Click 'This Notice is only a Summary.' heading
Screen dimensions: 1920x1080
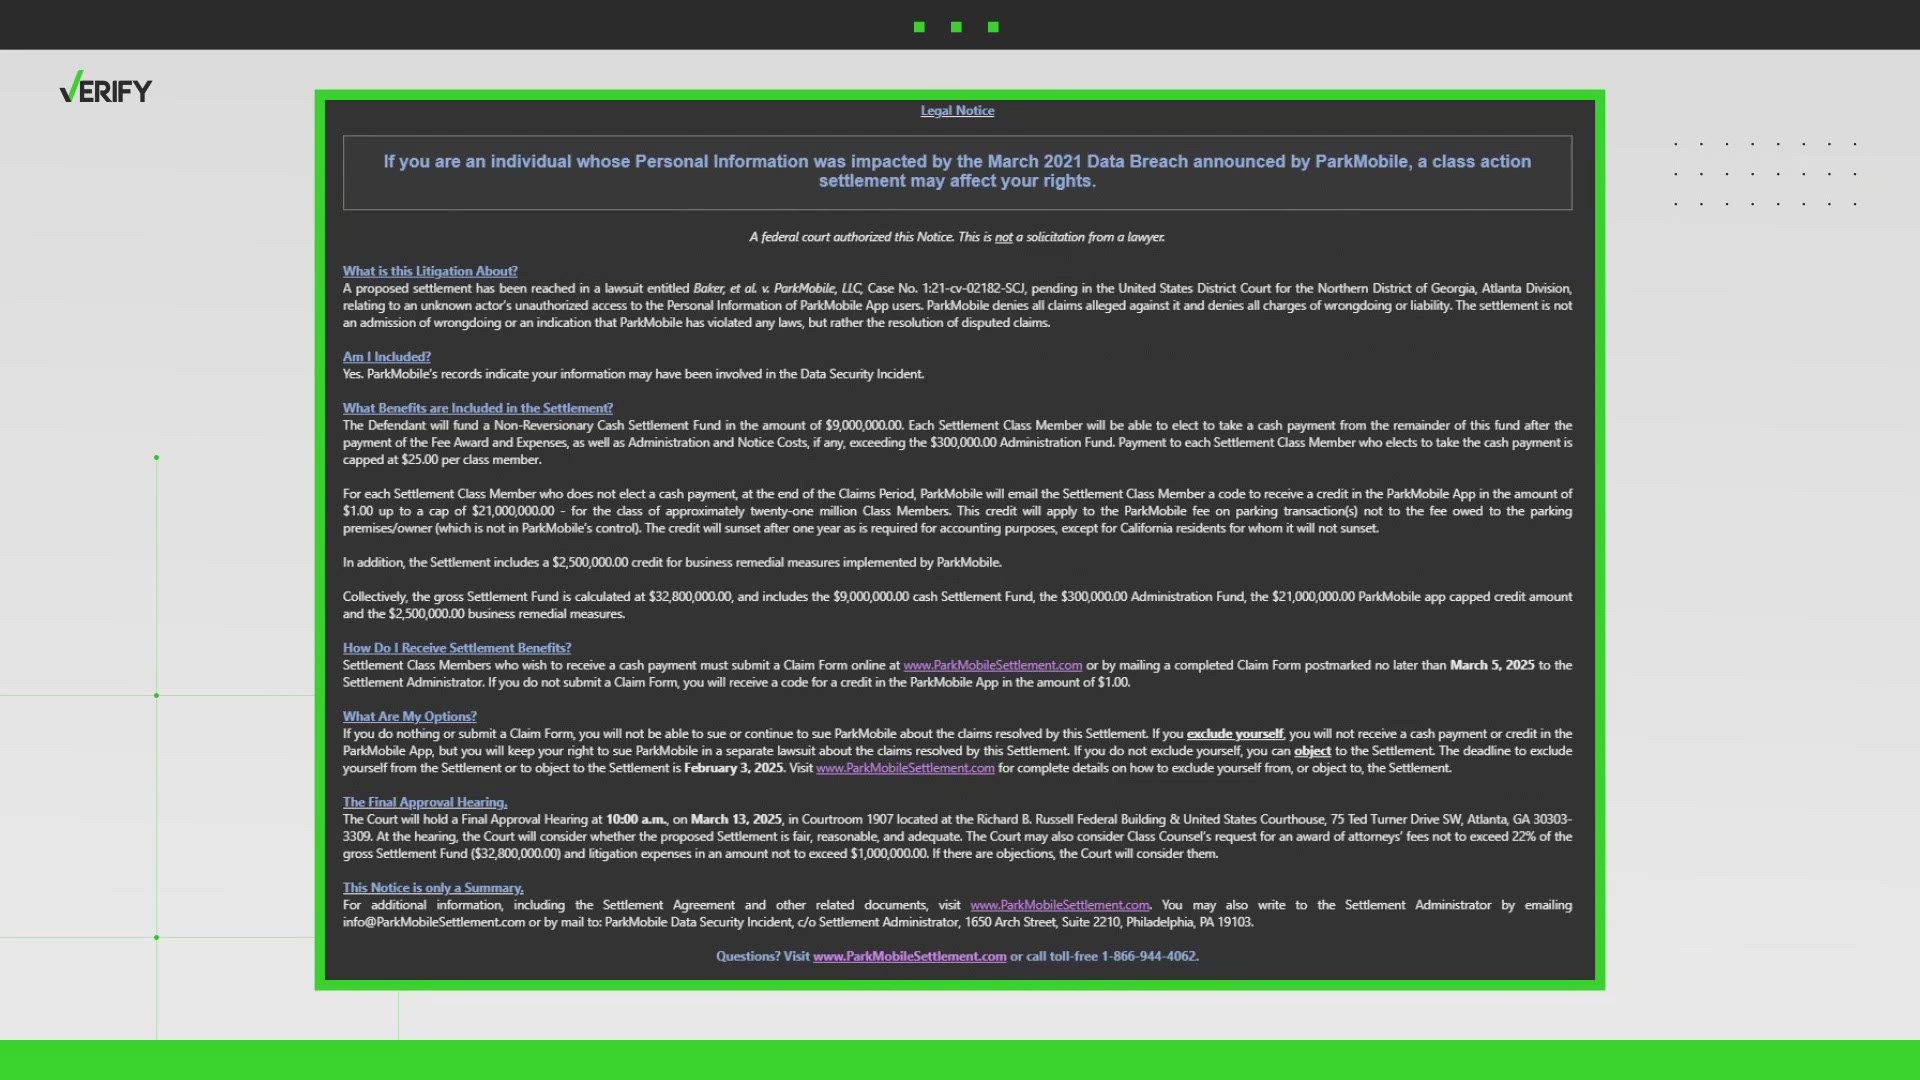(x=433, y=888)
